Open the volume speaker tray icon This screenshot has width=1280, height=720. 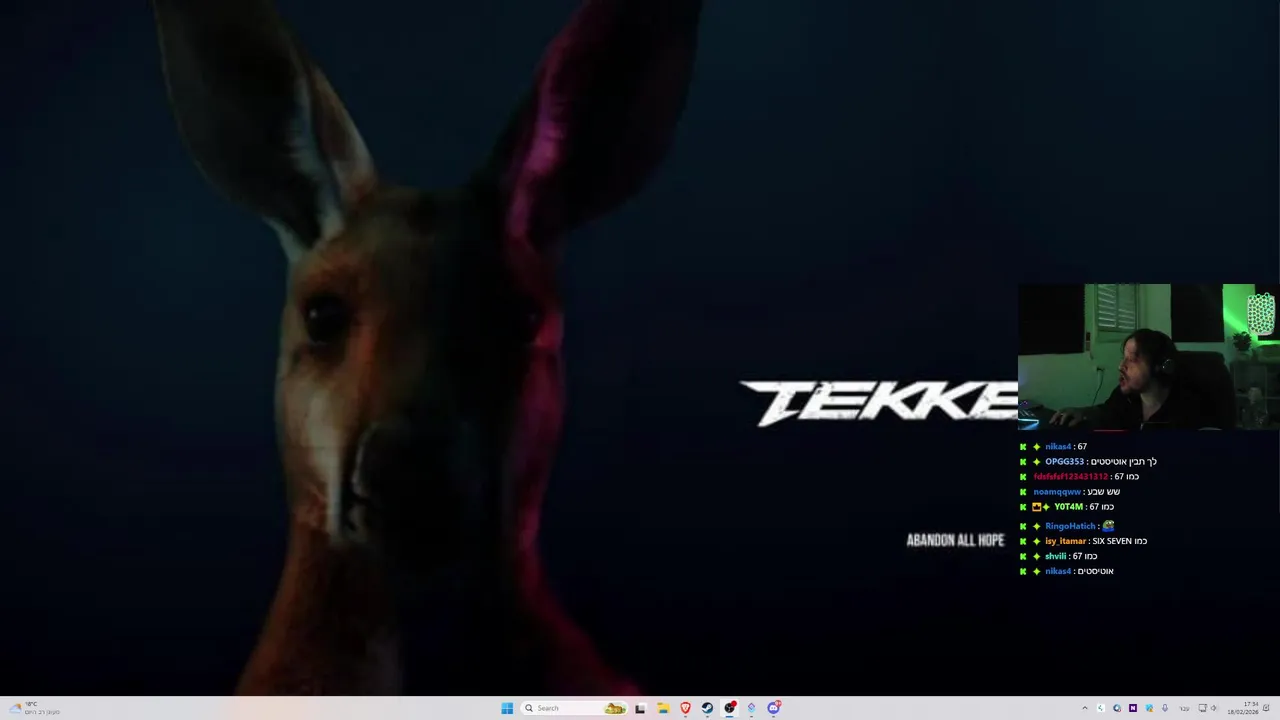[1214, 708]
